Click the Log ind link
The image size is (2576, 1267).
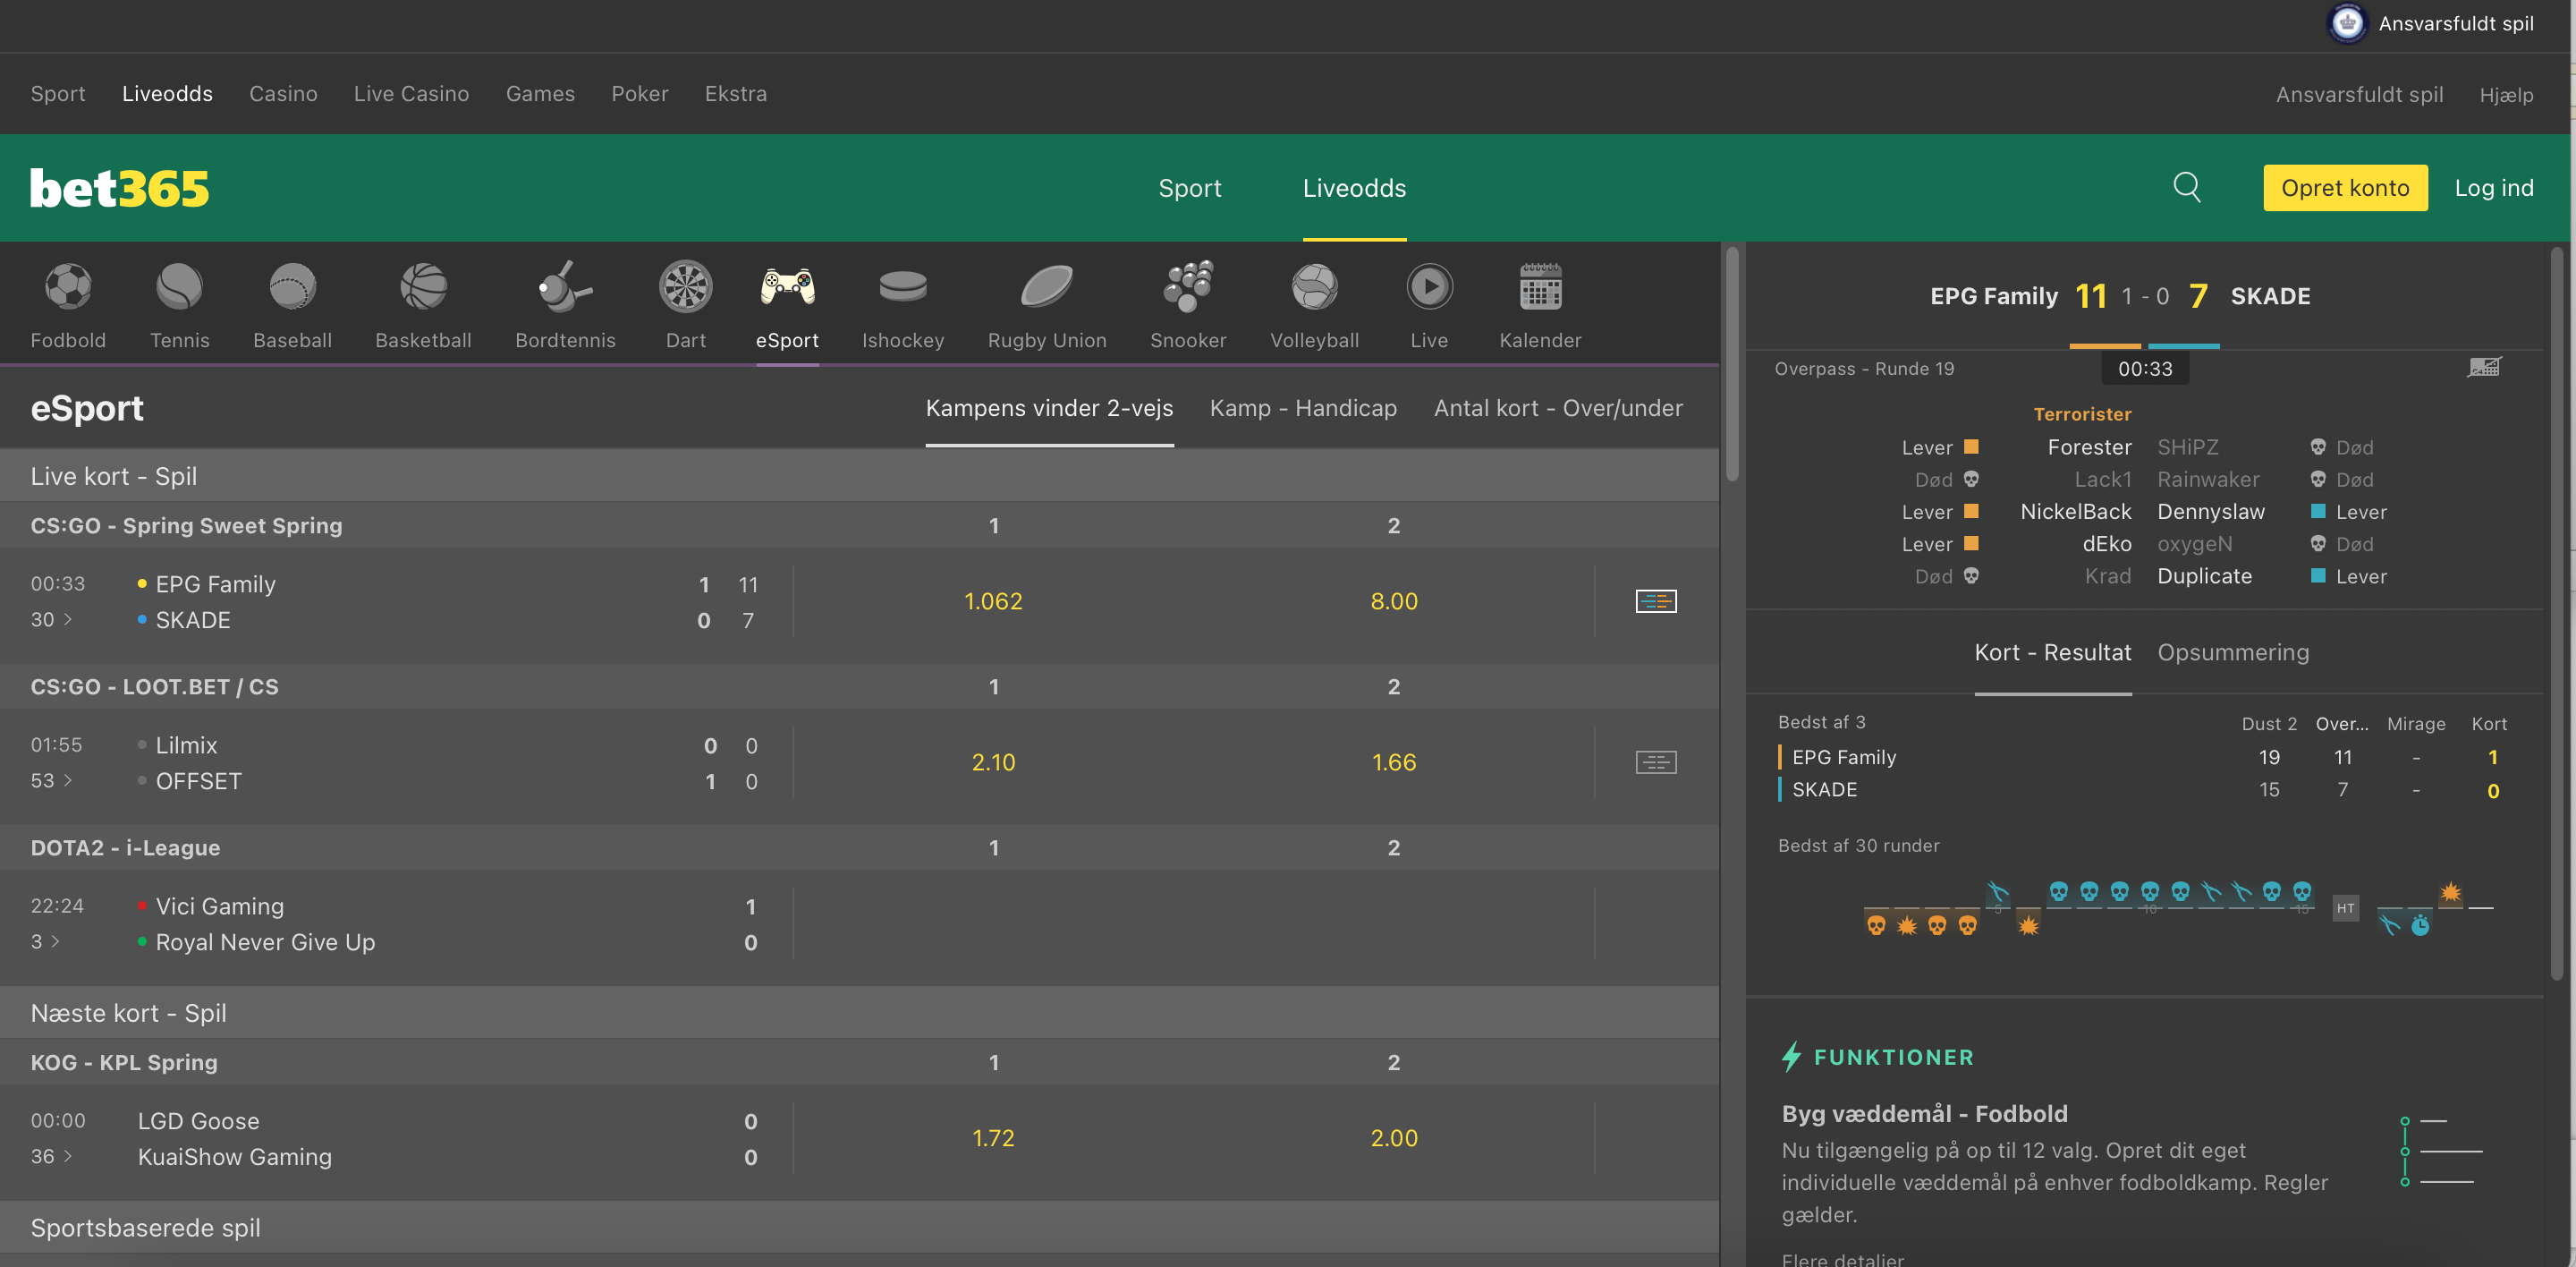point(2494,188)
